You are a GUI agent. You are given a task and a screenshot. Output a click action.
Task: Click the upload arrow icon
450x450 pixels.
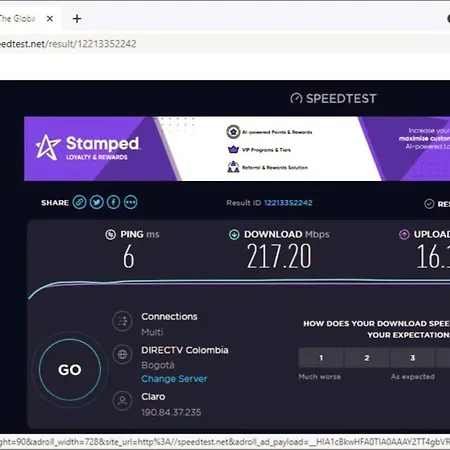coord(404,234)
